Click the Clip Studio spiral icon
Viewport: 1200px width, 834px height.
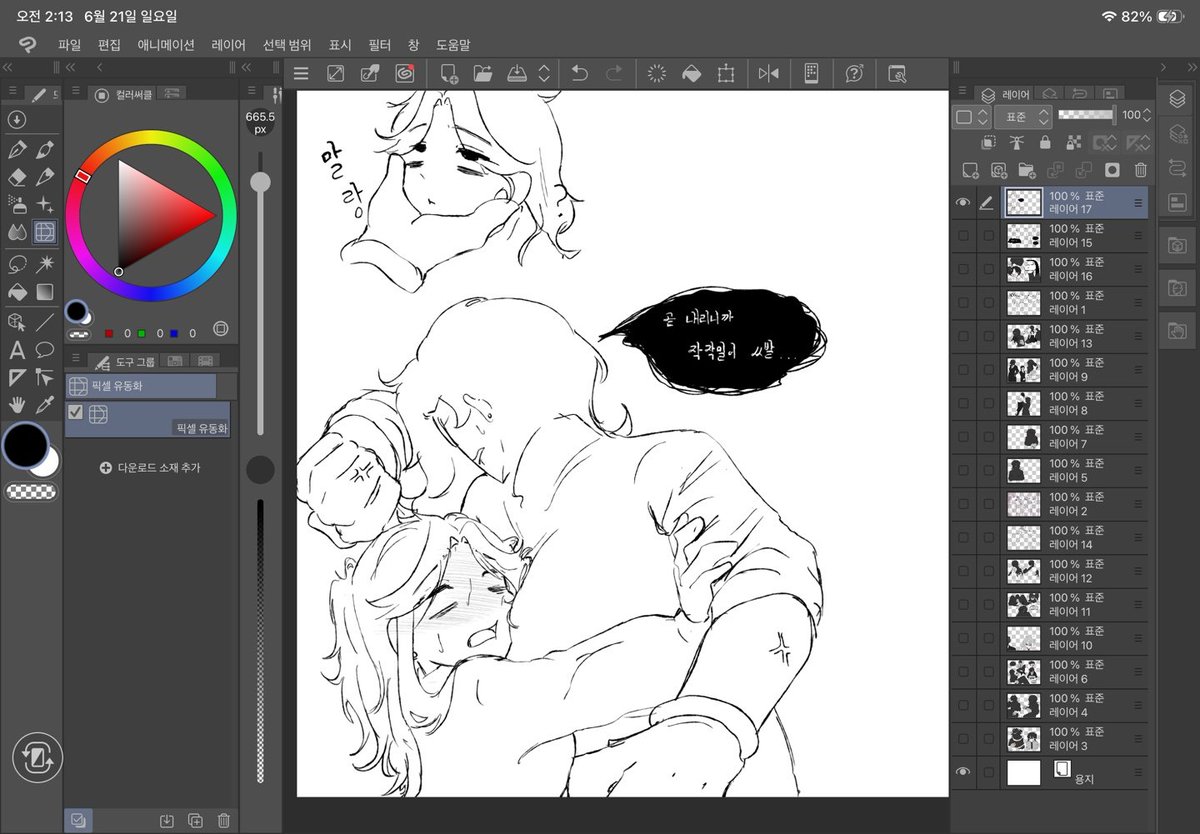[x=404, y=73]
